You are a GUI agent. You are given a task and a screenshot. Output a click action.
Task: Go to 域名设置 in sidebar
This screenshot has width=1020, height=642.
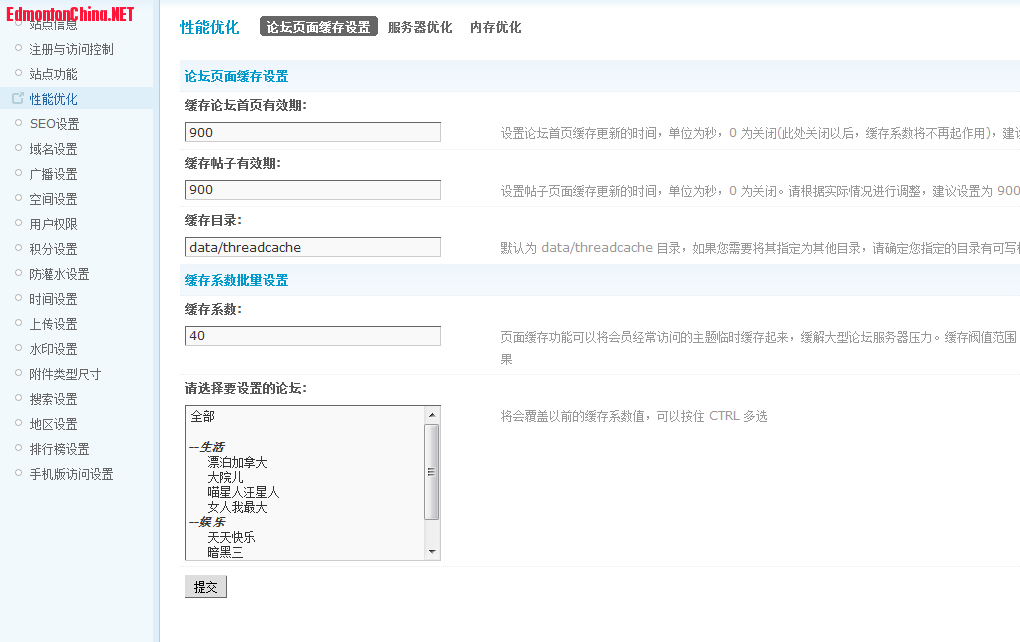click(x=53, y=149)
